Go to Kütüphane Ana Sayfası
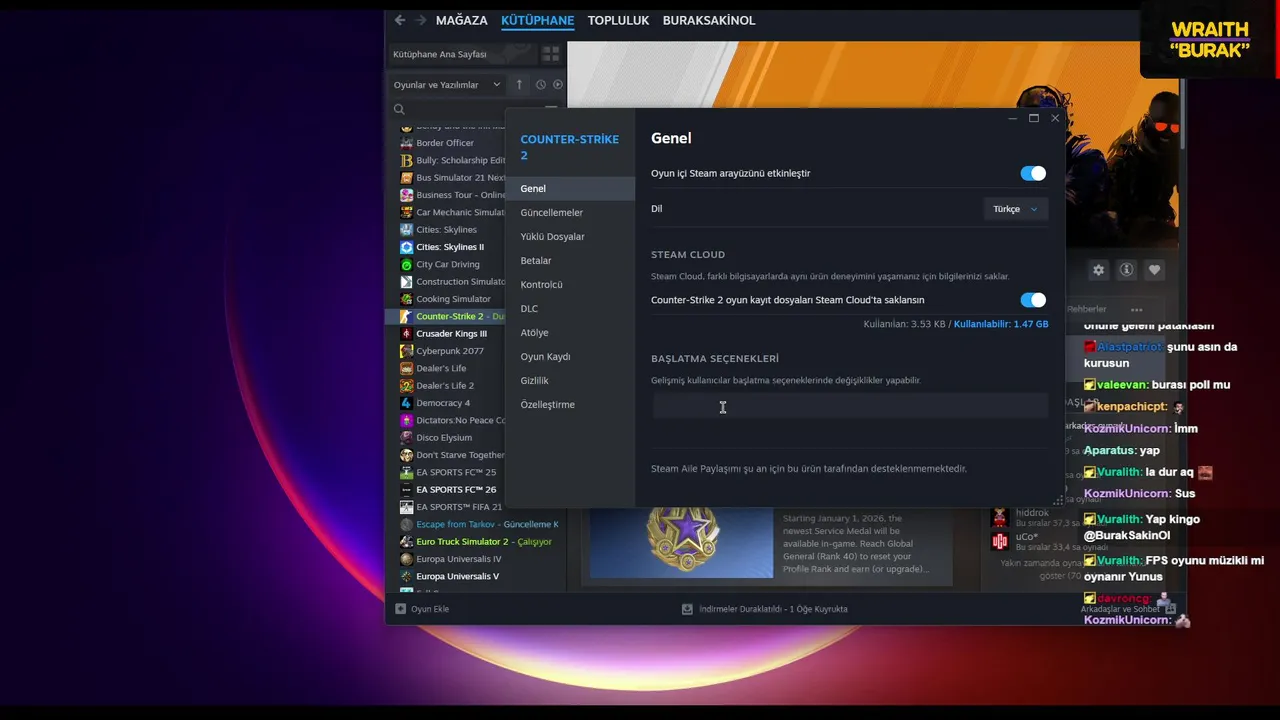The image size is (1280, 720). (440, 54)
